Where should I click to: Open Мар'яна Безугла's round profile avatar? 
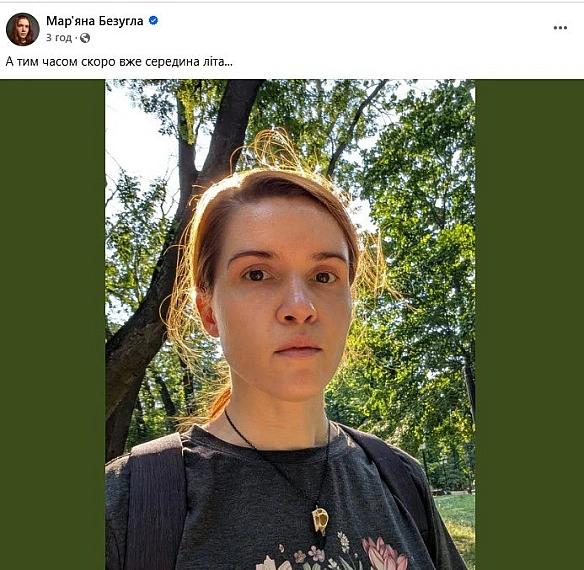point(23,29)
